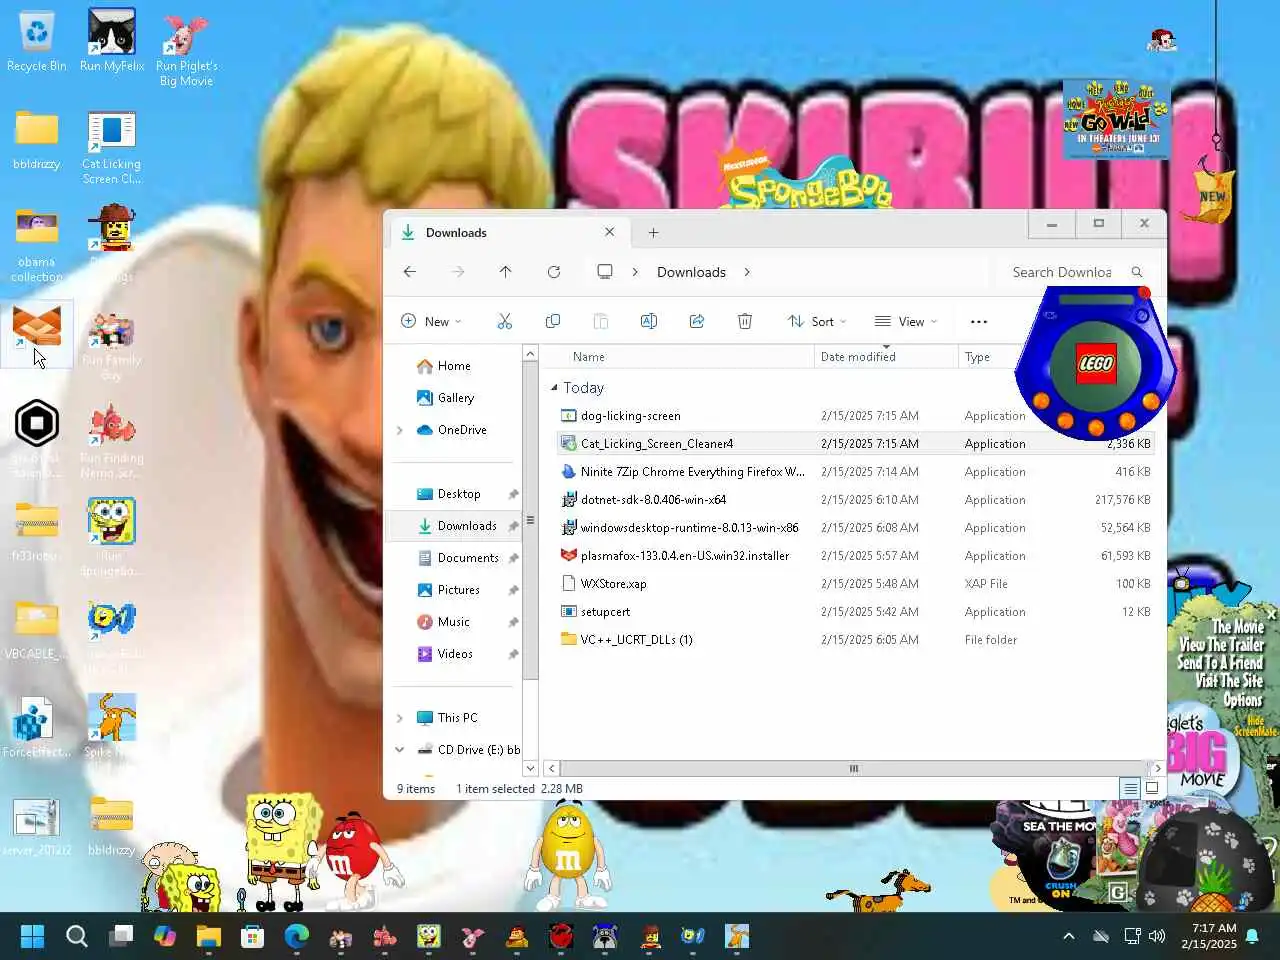Switch to details view using status bar toggle
1280x960 pixels.
[x=1130, y=788]
